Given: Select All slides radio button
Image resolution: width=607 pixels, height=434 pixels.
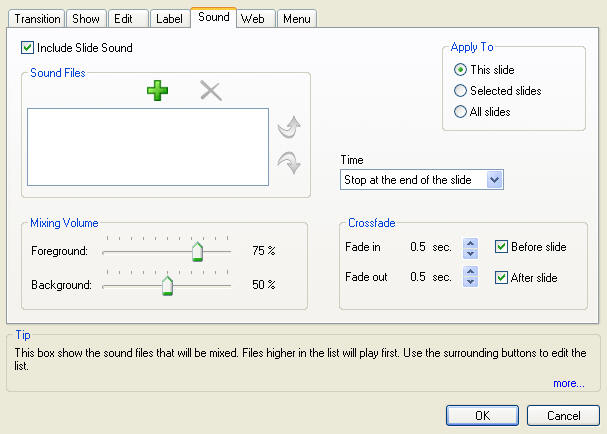Looking at the screenshot, I should pos(460,112).
